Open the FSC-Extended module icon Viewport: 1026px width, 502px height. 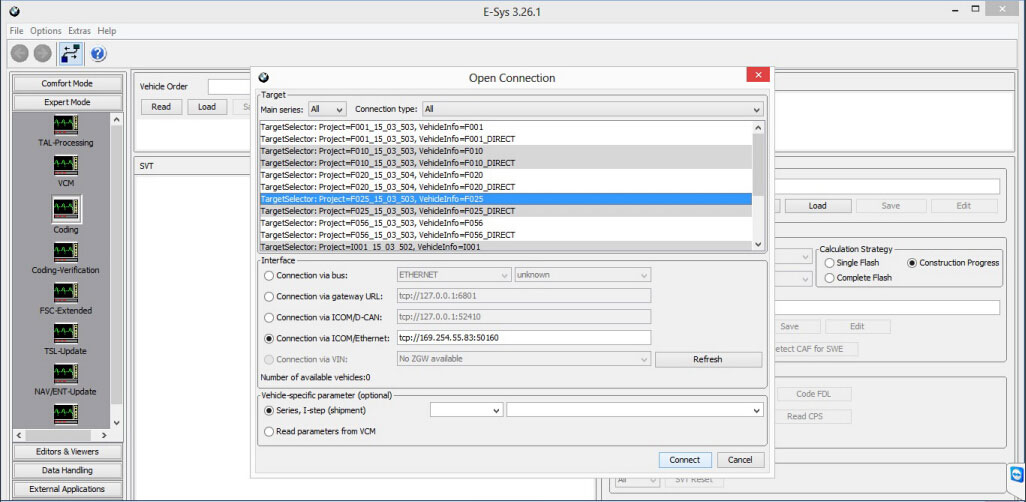pos(65,293)
